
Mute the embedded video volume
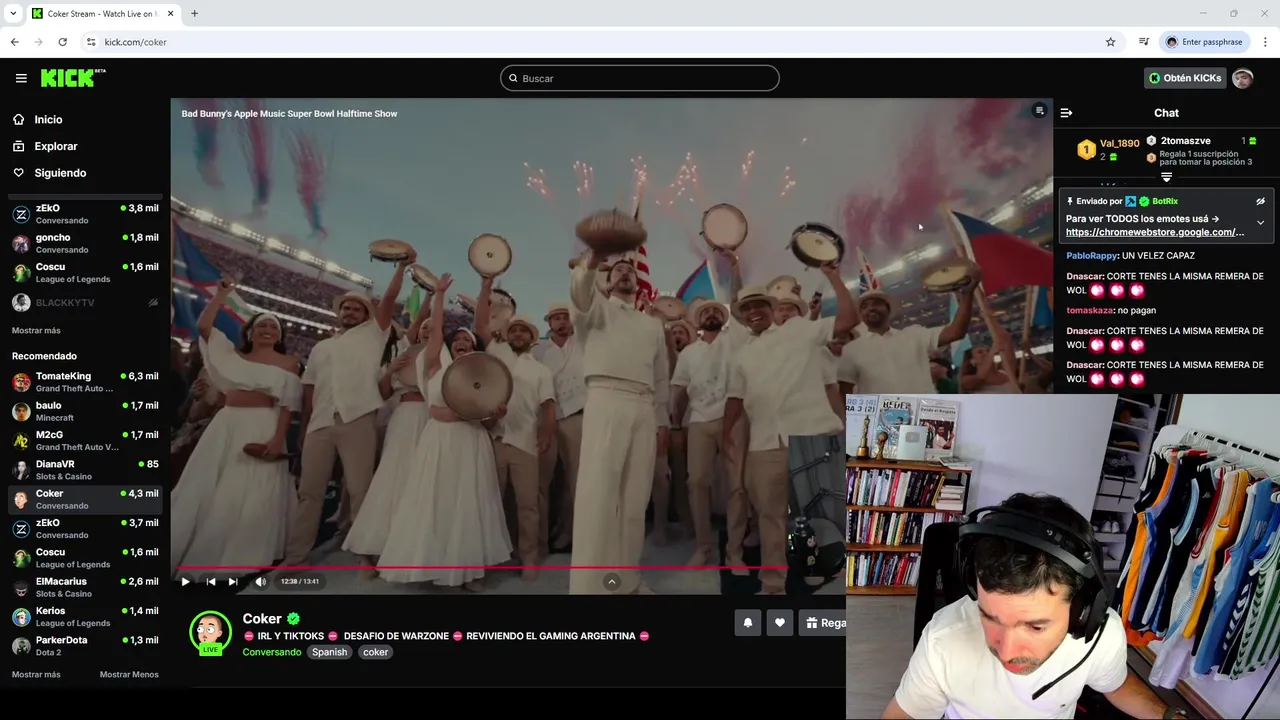pos(260,581)
